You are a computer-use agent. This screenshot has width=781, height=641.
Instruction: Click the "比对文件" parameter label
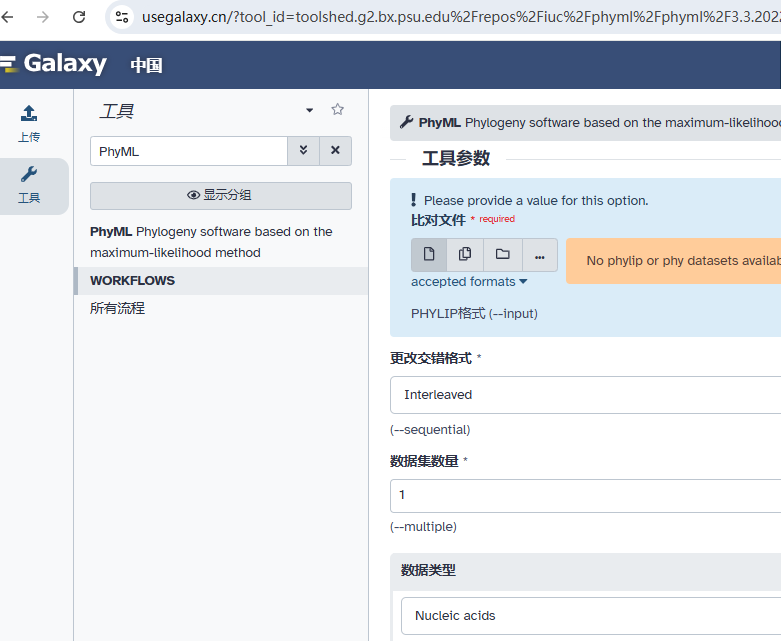[438, 220]
